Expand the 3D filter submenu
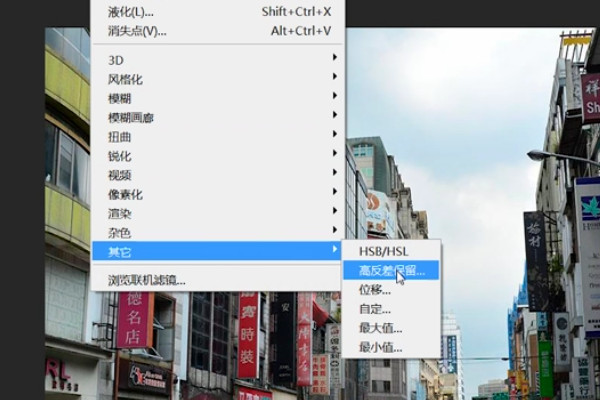The image size is (600, 400). point(217,60)
